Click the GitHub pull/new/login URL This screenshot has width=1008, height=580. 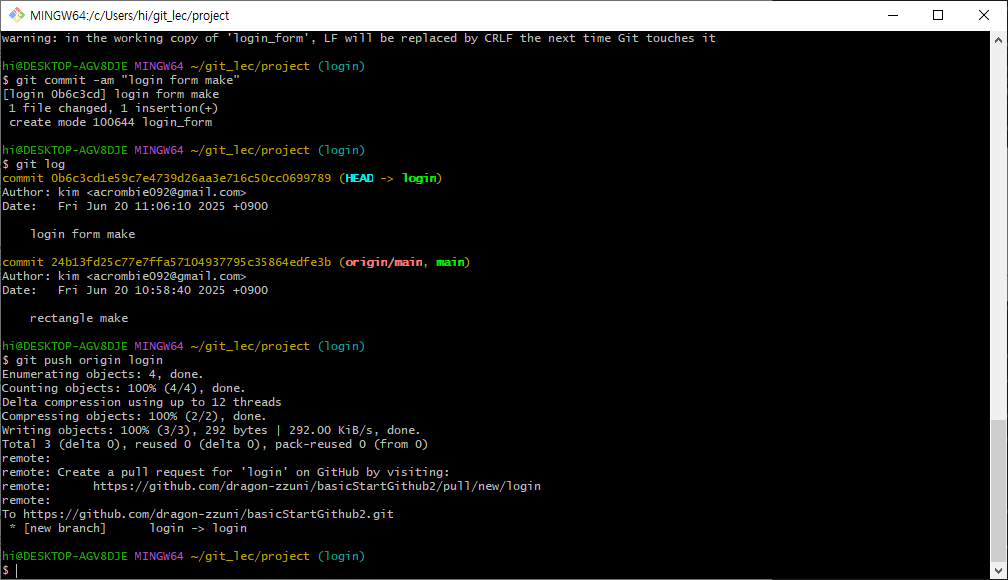pos(317,486)
